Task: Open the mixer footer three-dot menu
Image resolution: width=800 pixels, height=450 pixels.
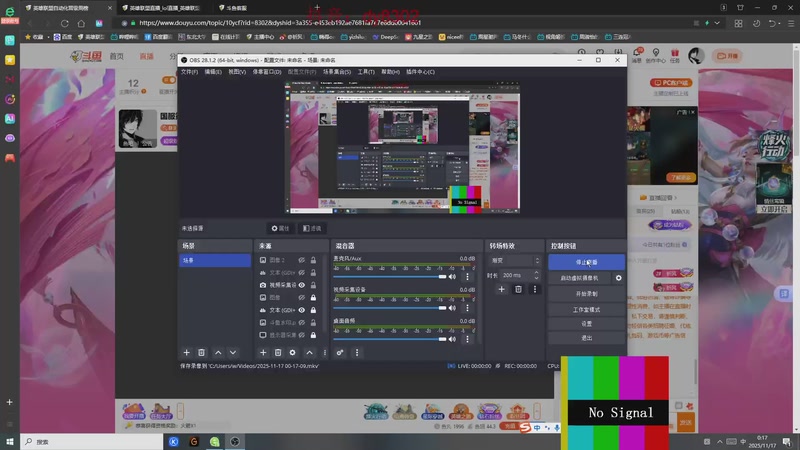Action: (357, 353)
